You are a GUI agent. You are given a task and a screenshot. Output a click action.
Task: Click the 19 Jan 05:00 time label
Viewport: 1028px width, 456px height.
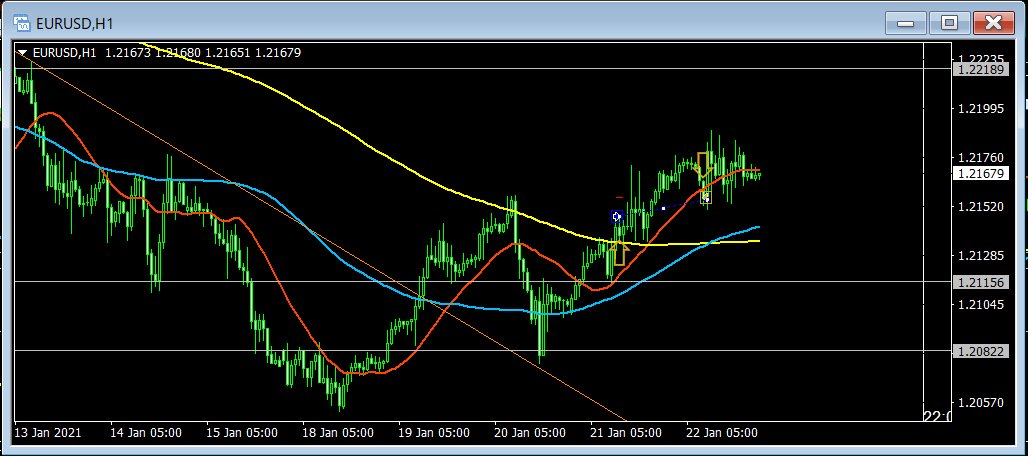(434, 433)
